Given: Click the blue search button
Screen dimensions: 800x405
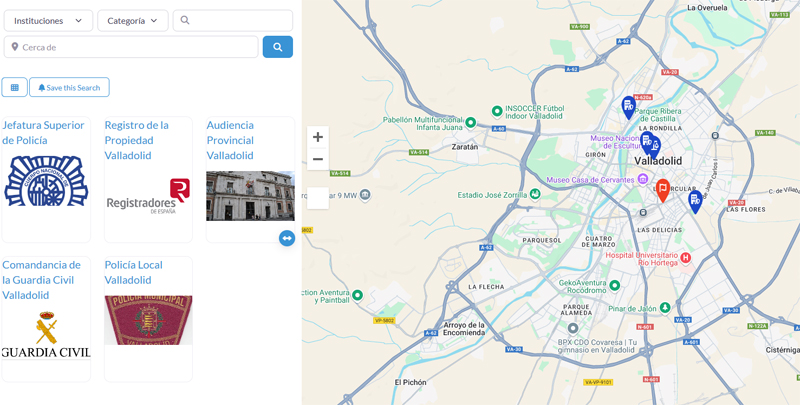Looking at the screenshot, I should tap(278, 47).
